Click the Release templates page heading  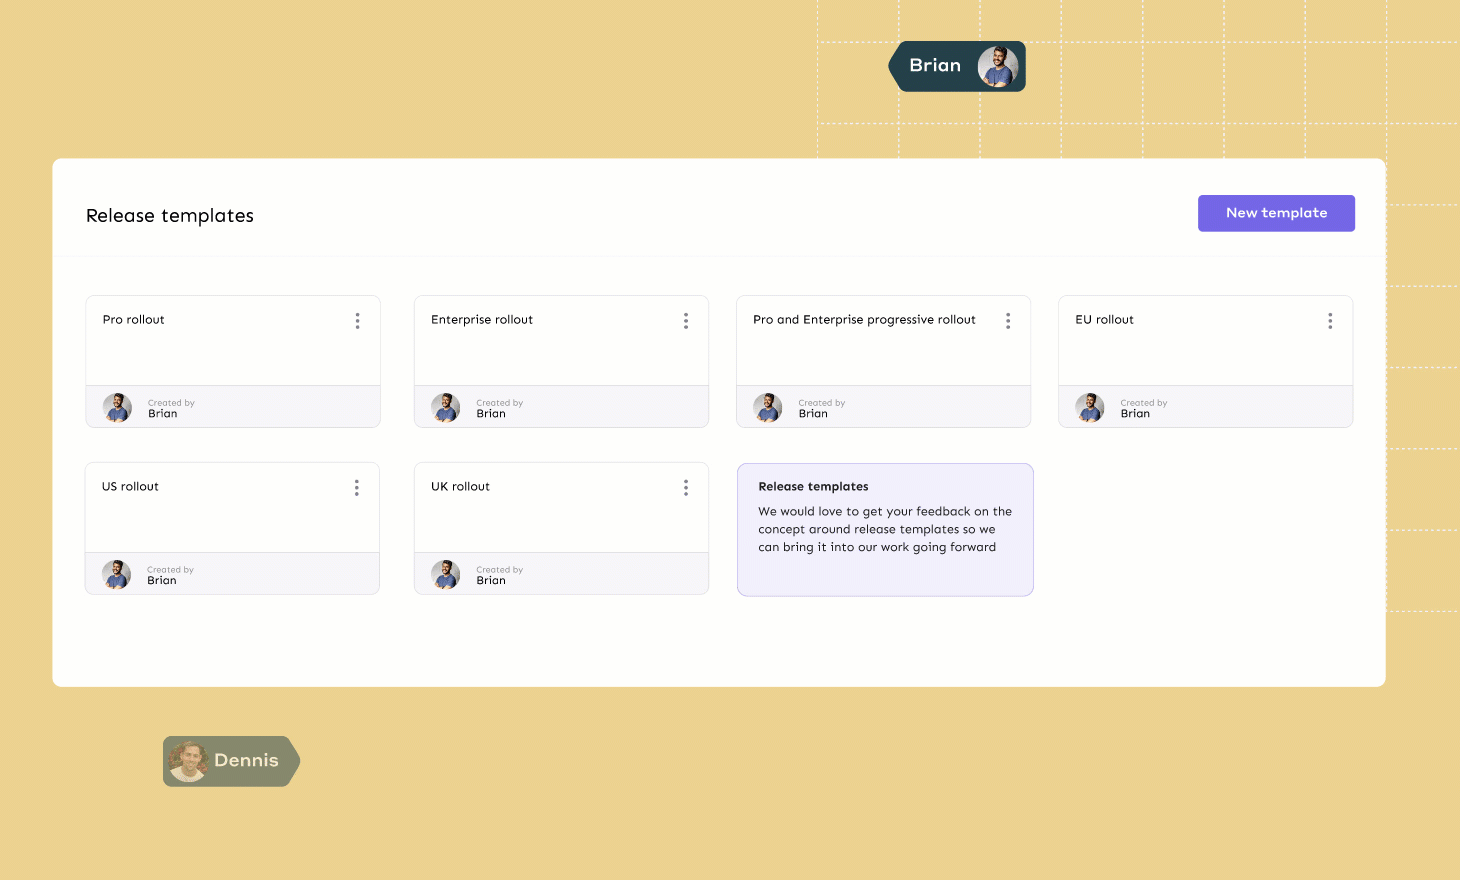click(x=170, y=216)
